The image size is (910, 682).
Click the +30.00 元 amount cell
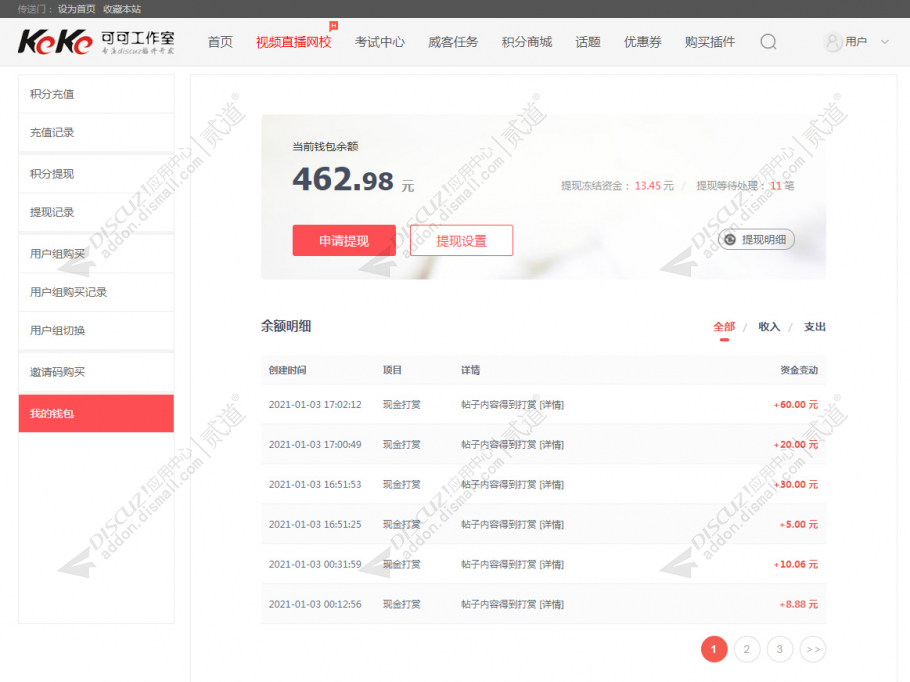[x=796, y=485]
